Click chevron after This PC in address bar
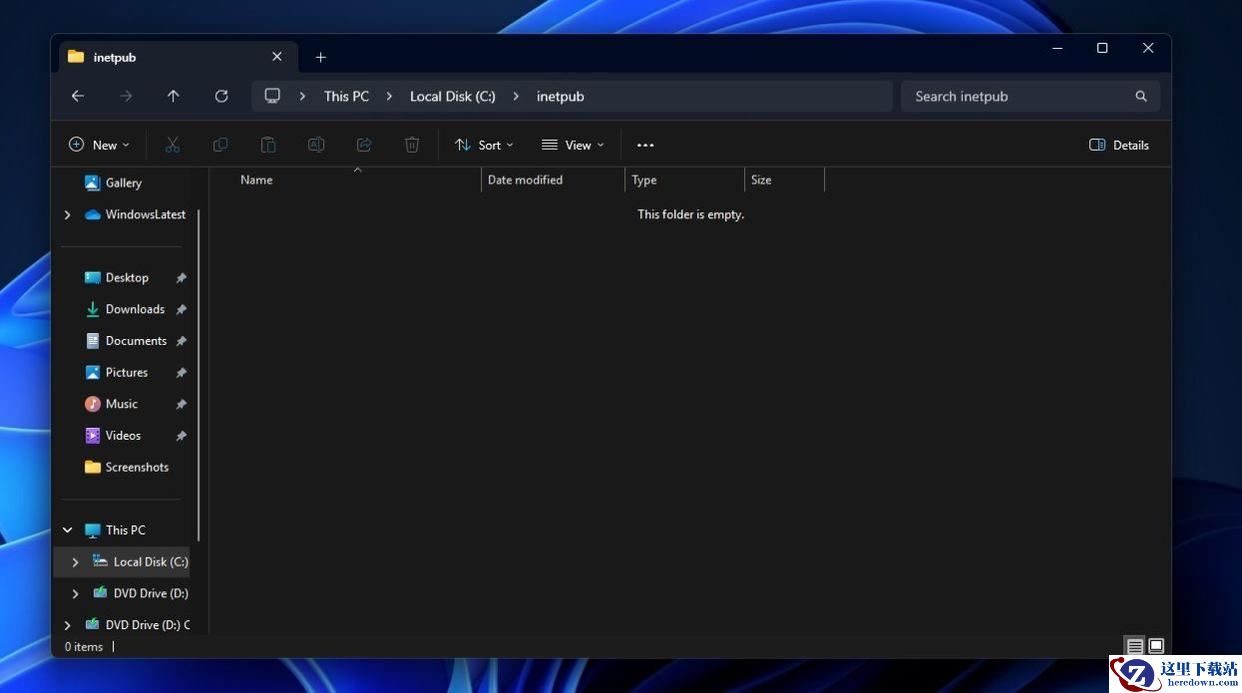This screenshot has width=1242, height=693. click(x=389, y=96)
